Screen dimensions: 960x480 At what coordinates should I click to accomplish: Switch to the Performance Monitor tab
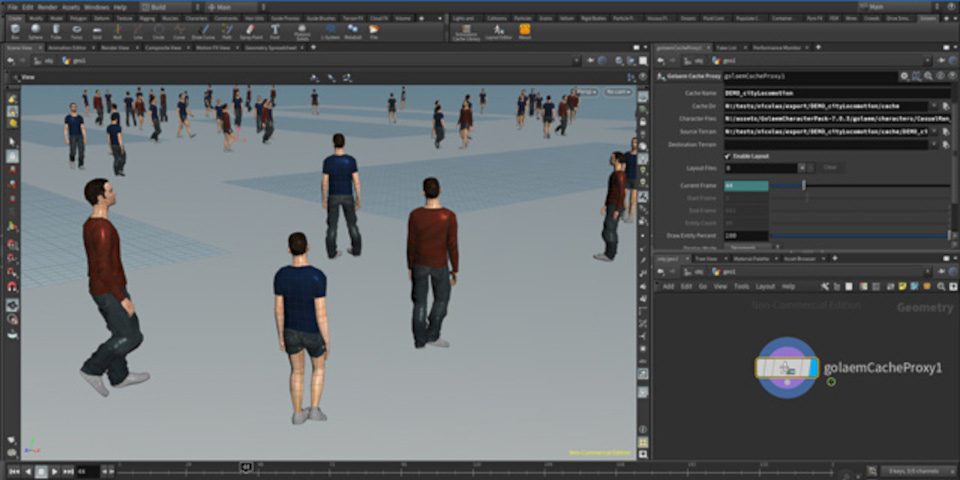pos(776,47)
